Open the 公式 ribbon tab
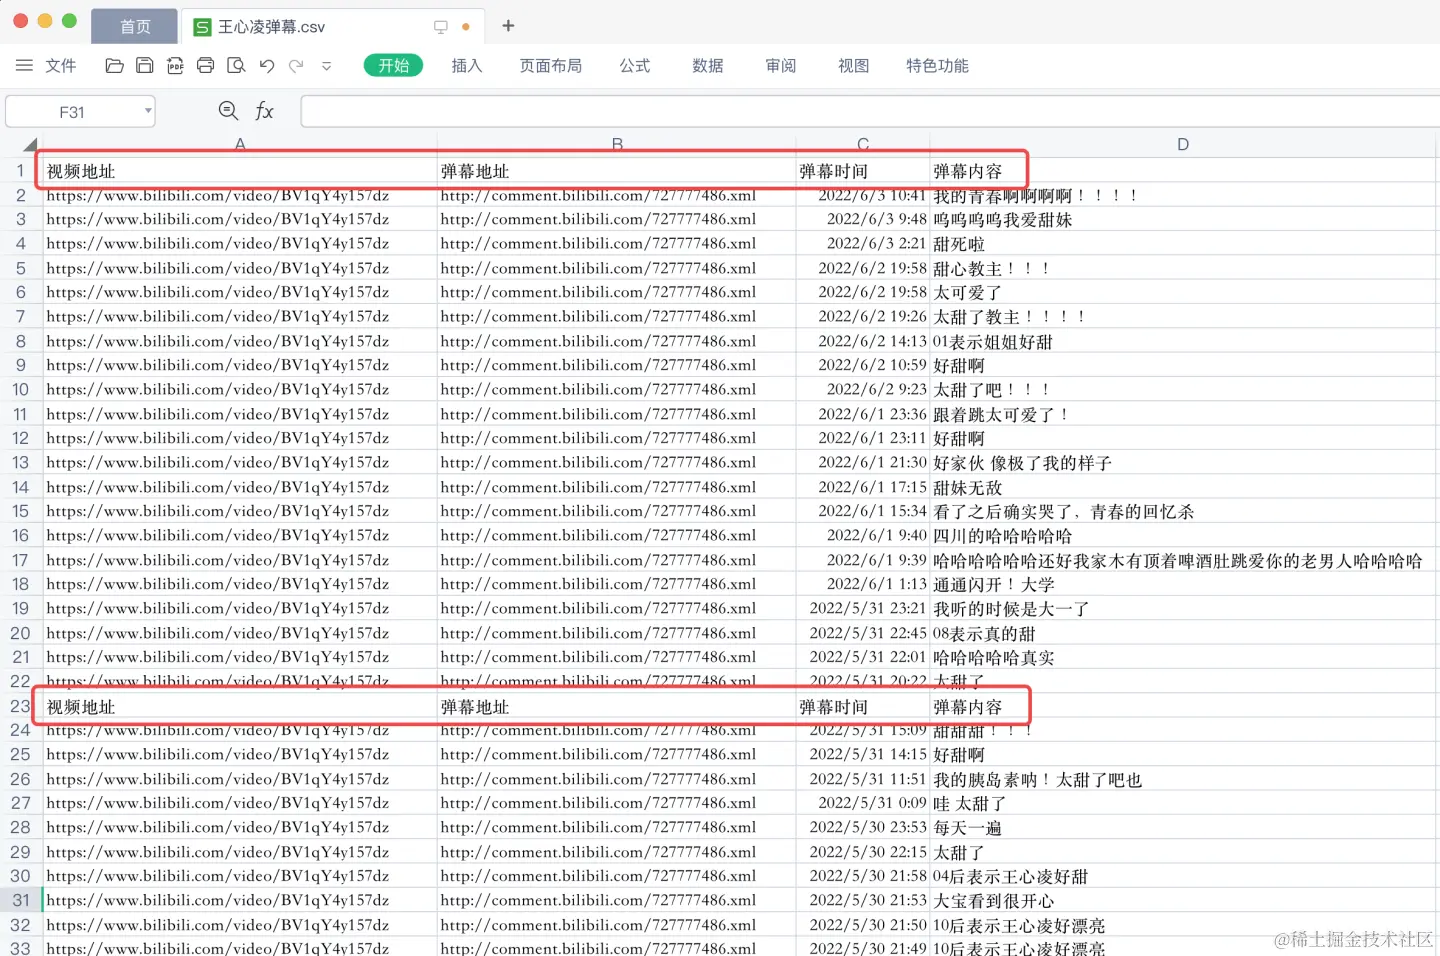Image resolution: width=1440 pixels, height=956 pixels. [x=635, y=66]
